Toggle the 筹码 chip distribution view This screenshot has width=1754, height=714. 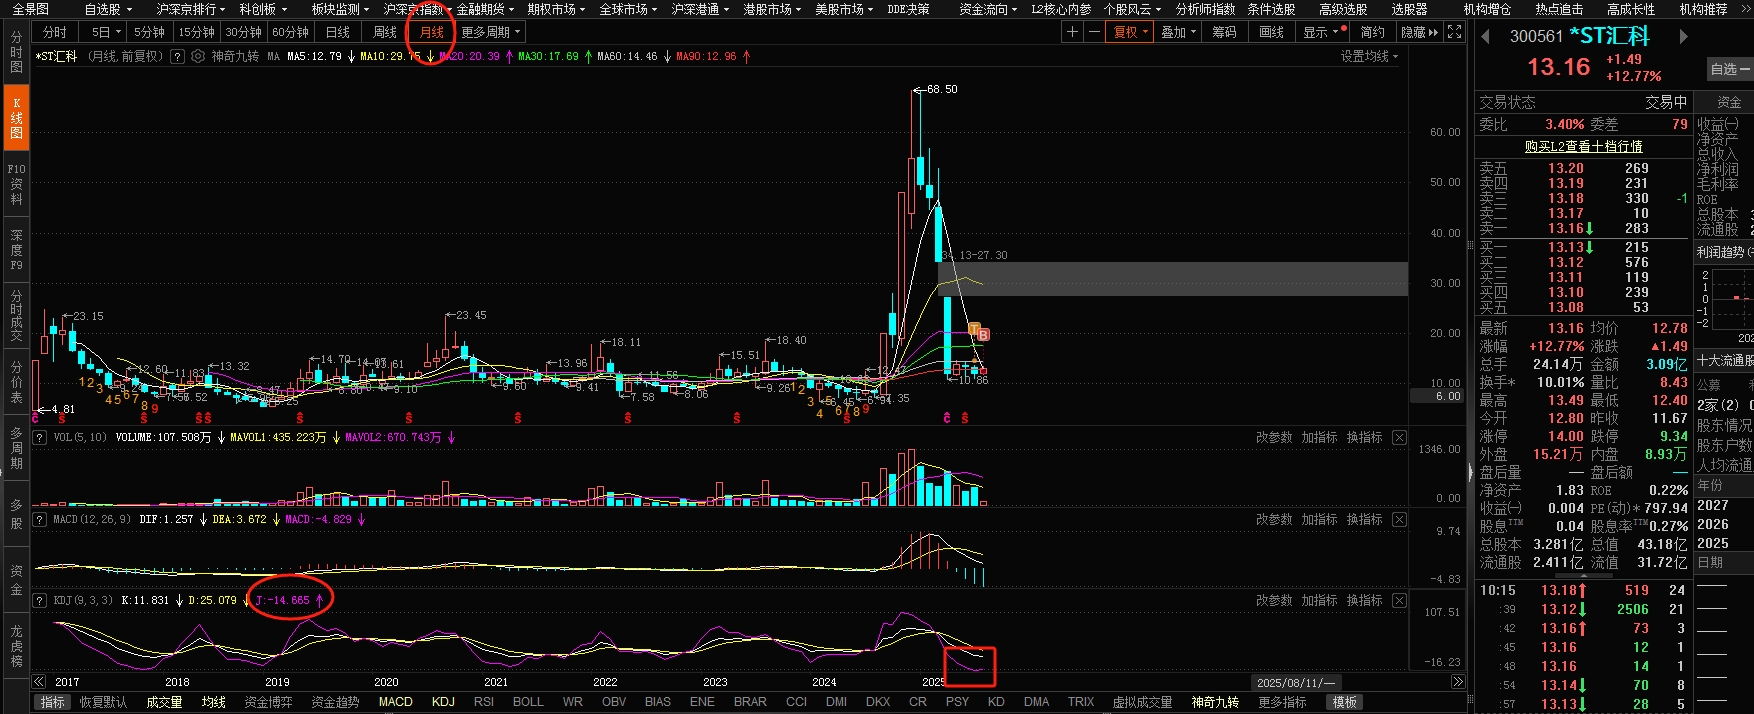(x=1224, y=32)
